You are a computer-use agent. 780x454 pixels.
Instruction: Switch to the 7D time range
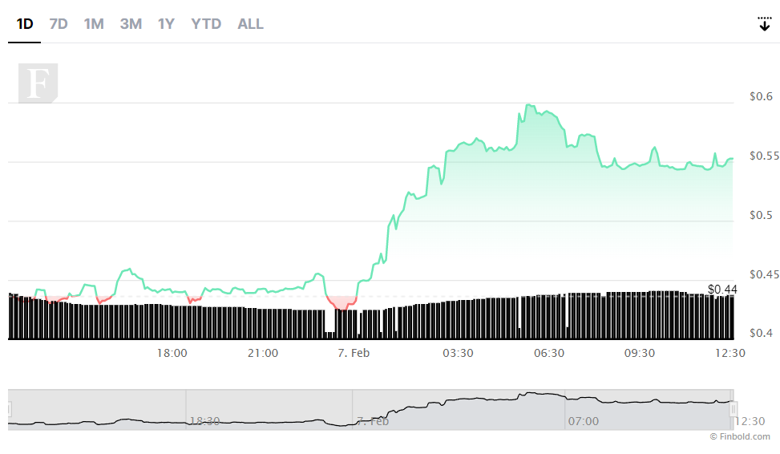(x=59, y=23)
